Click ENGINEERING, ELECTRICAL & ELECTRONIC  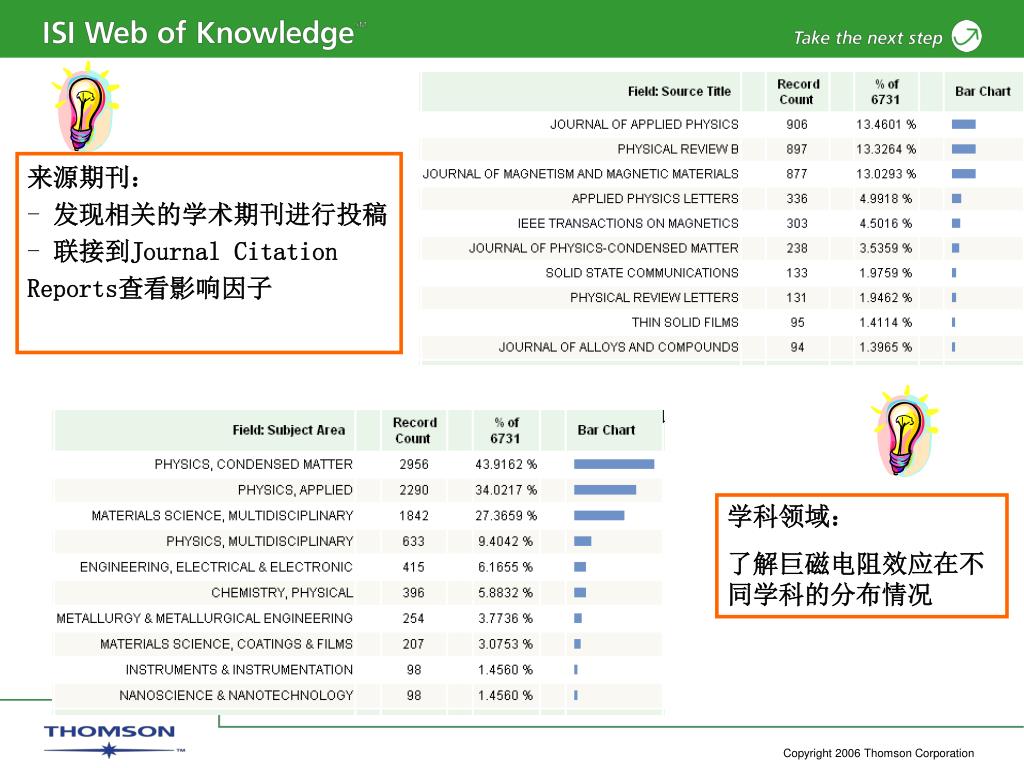click(x=216, y=567)
